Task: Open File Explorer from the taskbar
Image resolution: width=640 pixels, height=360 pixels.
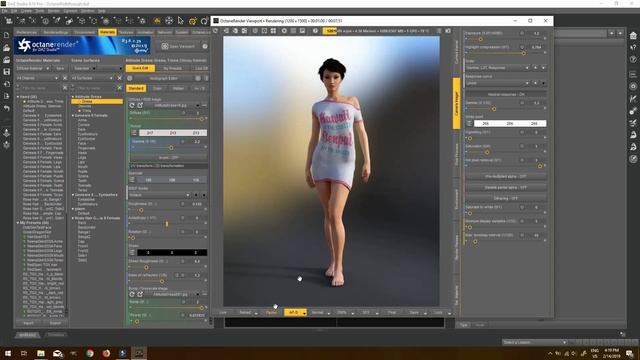Action: tap(41, 353)
